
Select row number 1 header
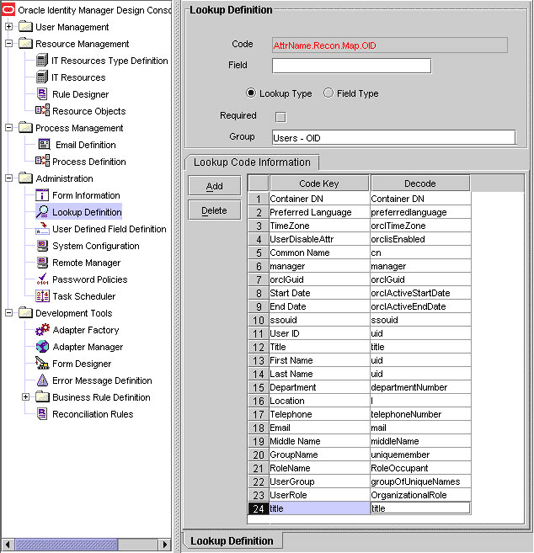(x=258, y=199)
